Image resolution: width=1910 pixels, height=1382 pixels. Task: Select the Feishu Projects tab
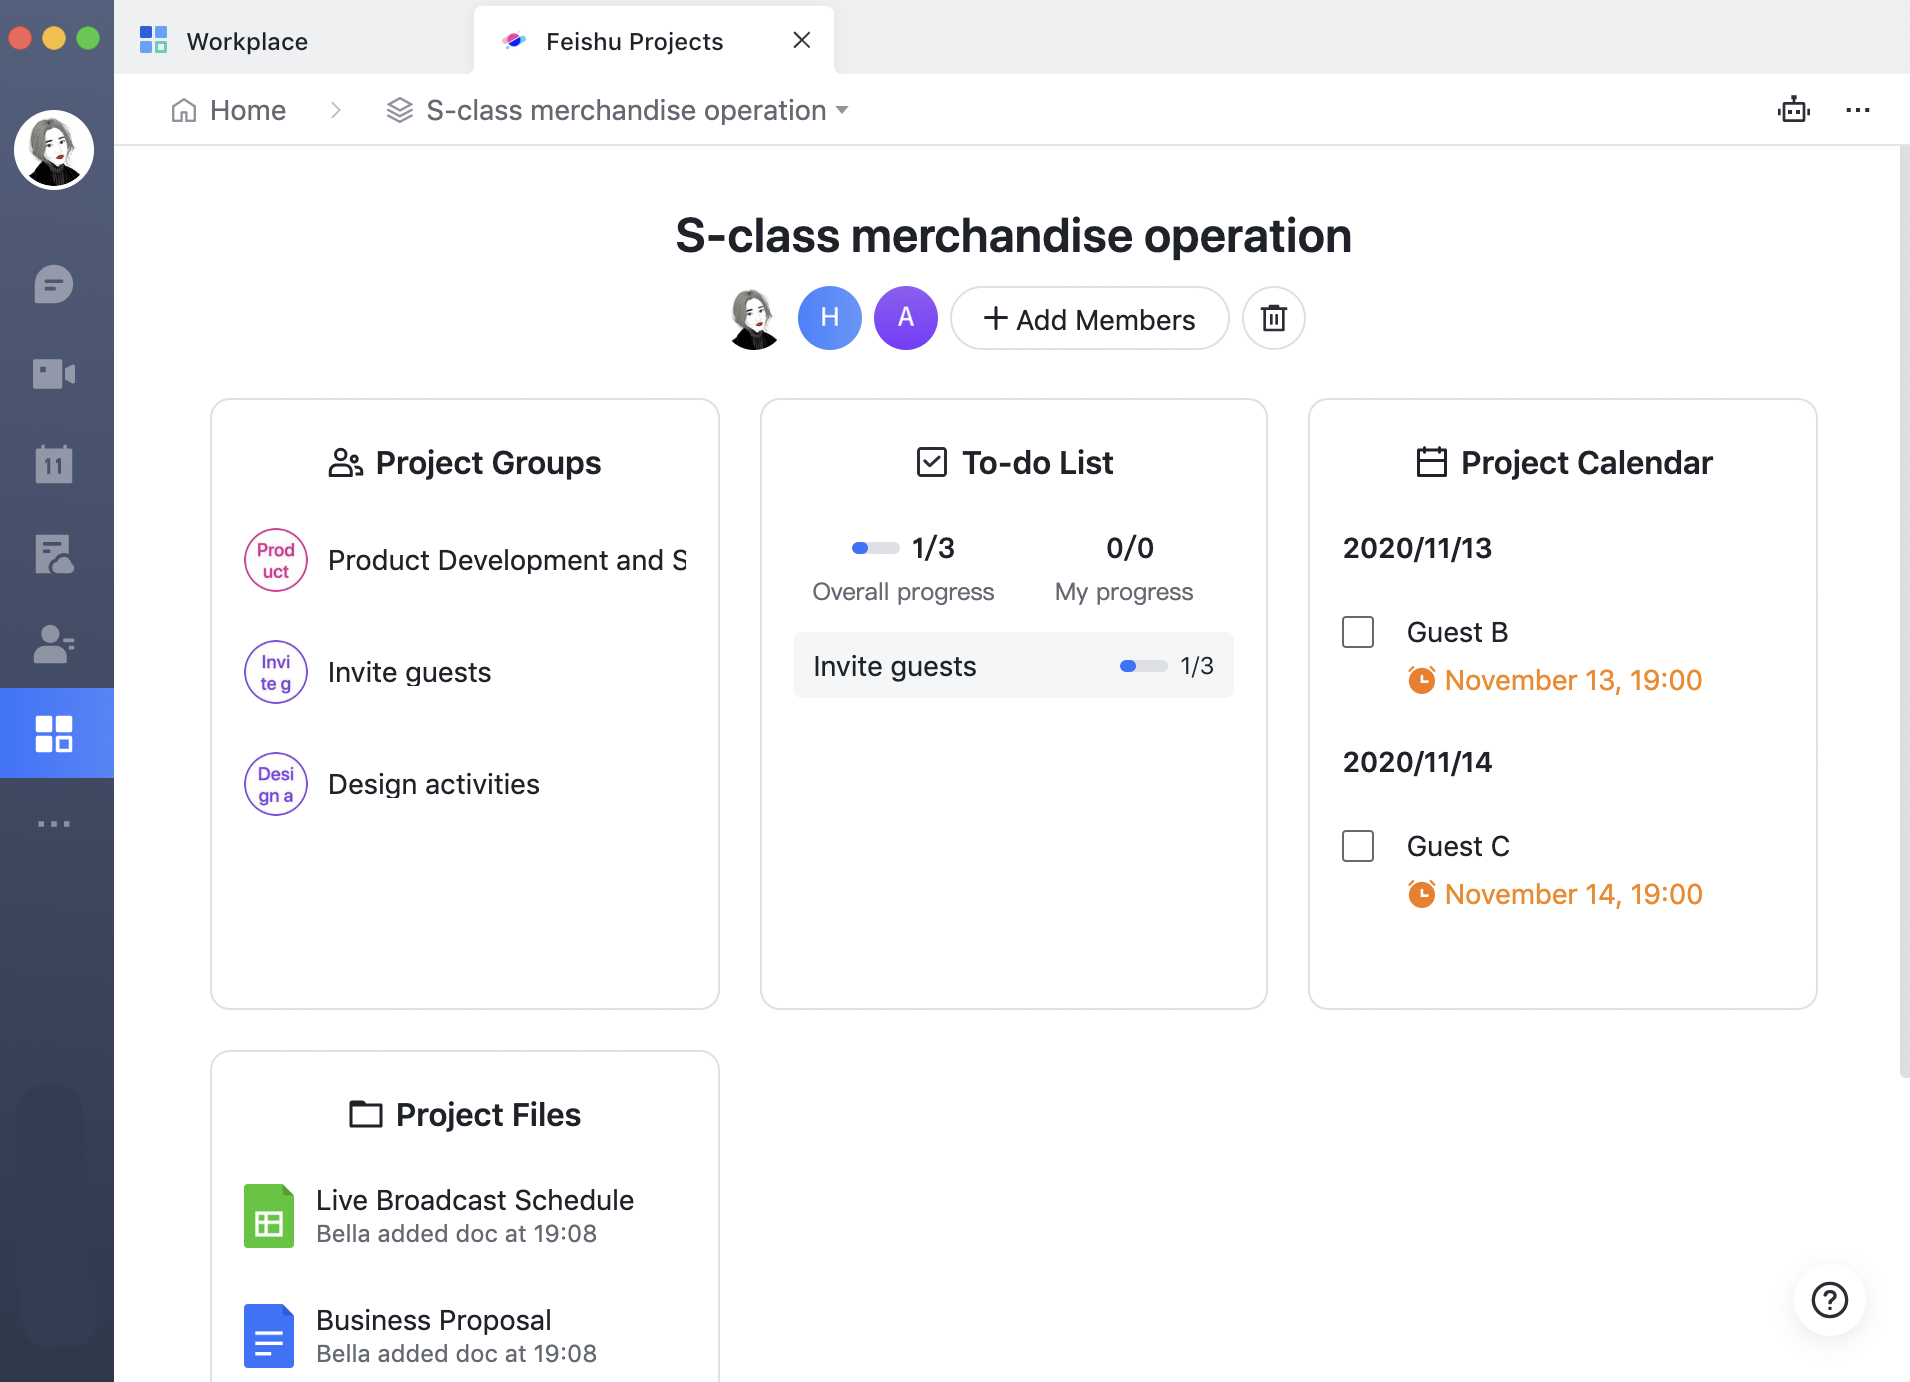click(634, 41)
